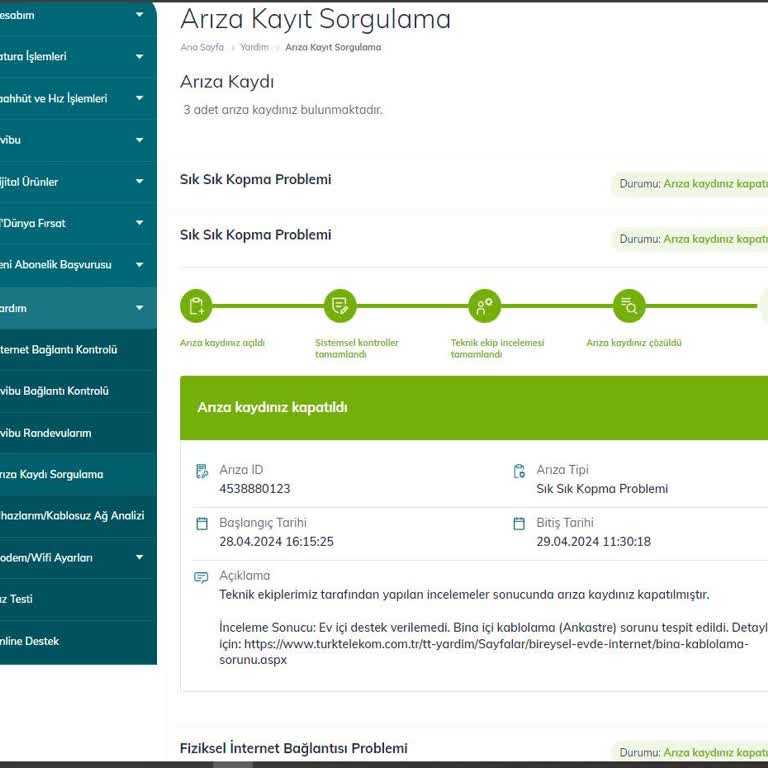Expand the Modem/Wifi Ayarları submenu arrow

[140, 557]
